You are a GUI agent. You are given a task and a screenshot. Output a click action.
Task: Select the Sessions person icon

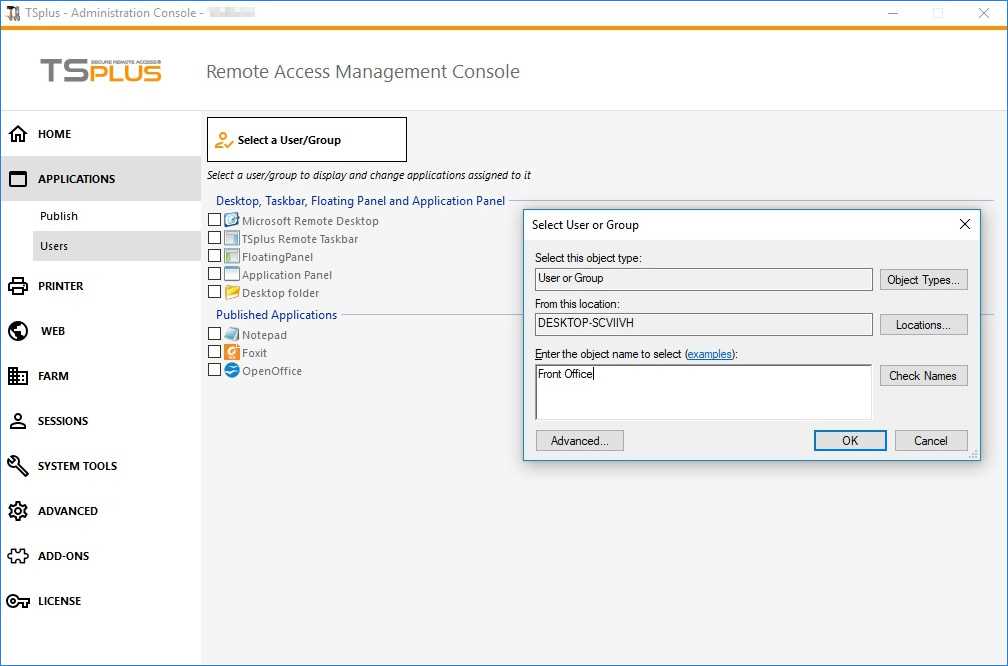point(18,421)
